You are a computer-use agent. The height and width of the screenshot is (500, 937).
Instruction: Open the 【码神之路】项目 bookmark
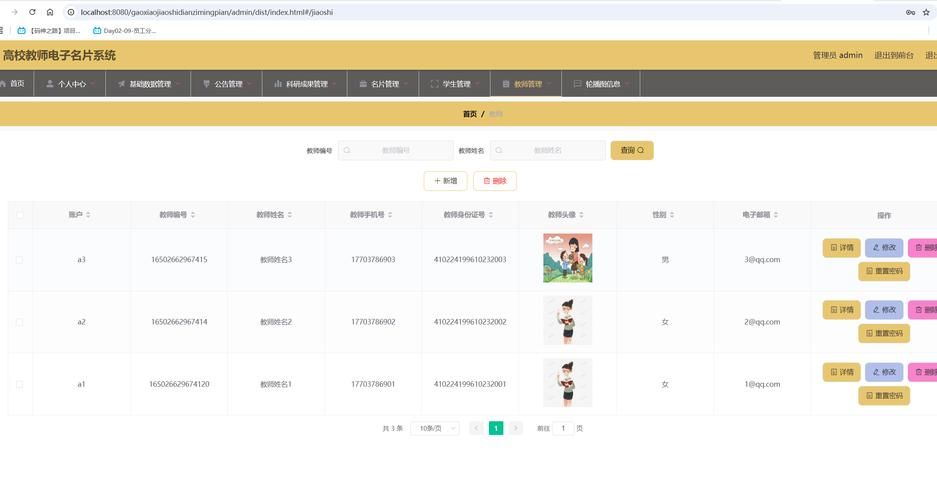point(48,30)
